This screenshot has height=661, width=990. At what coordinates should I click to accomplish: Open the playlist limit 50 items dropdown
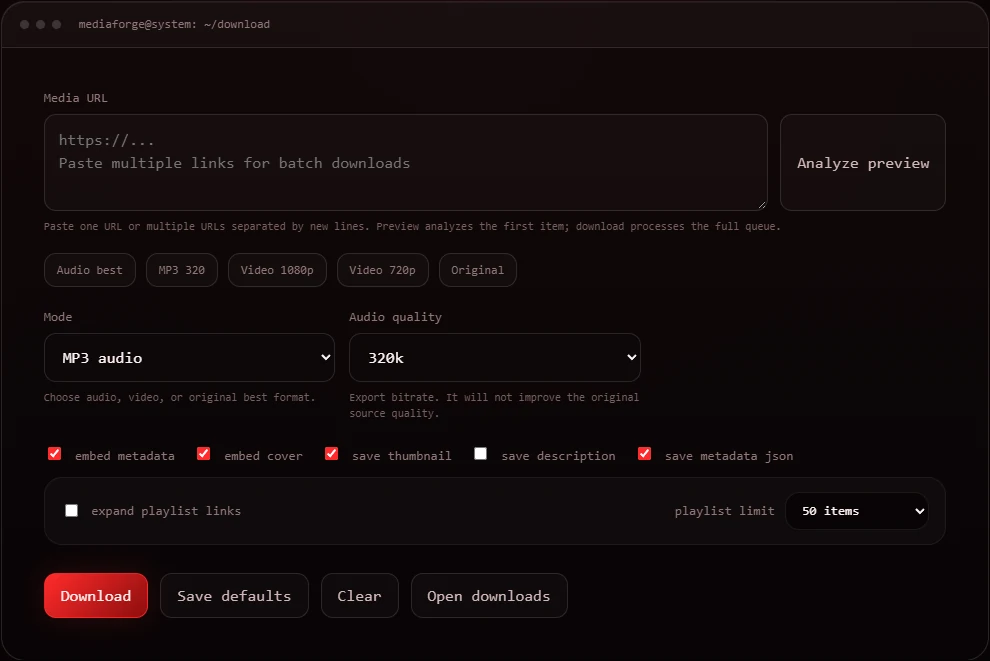pyautogui.click(x=857, y=511)
